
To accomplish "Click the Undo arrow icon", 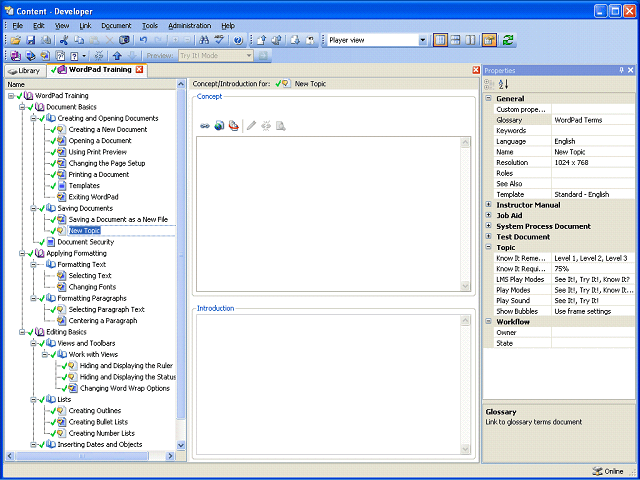I will 143,40.
